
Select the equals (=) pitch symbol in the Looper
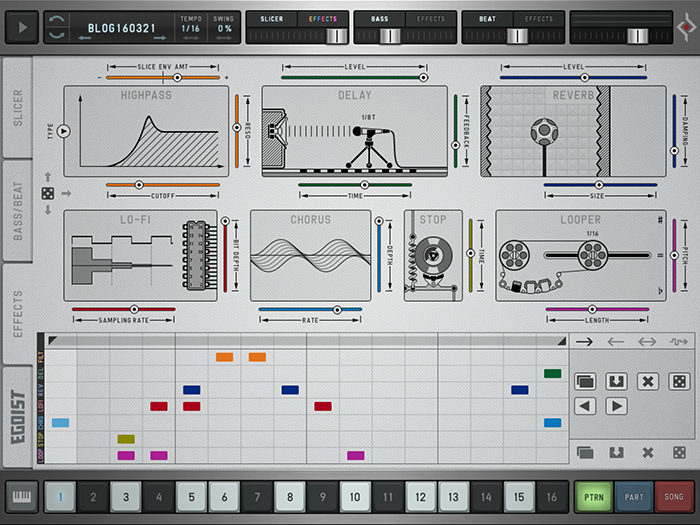pyautogui.click(x=660, y=255)
